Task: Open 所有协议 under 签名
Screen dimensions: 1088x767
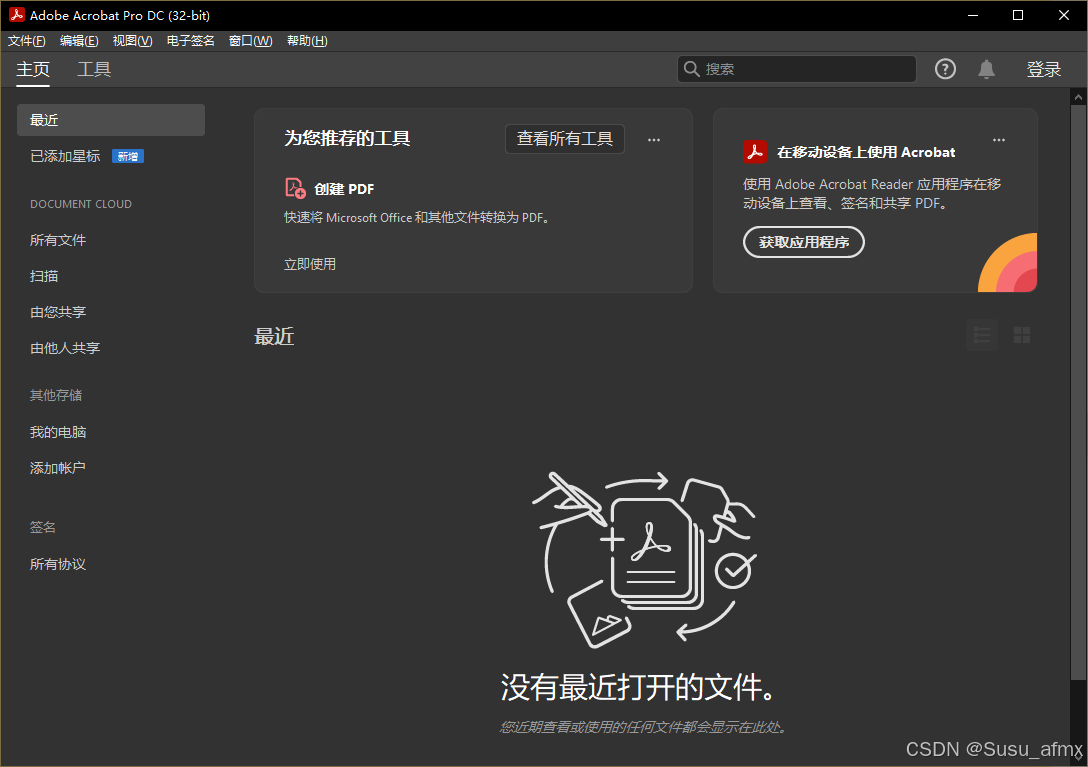Action: pyautogui.click(x=58, y=564)
